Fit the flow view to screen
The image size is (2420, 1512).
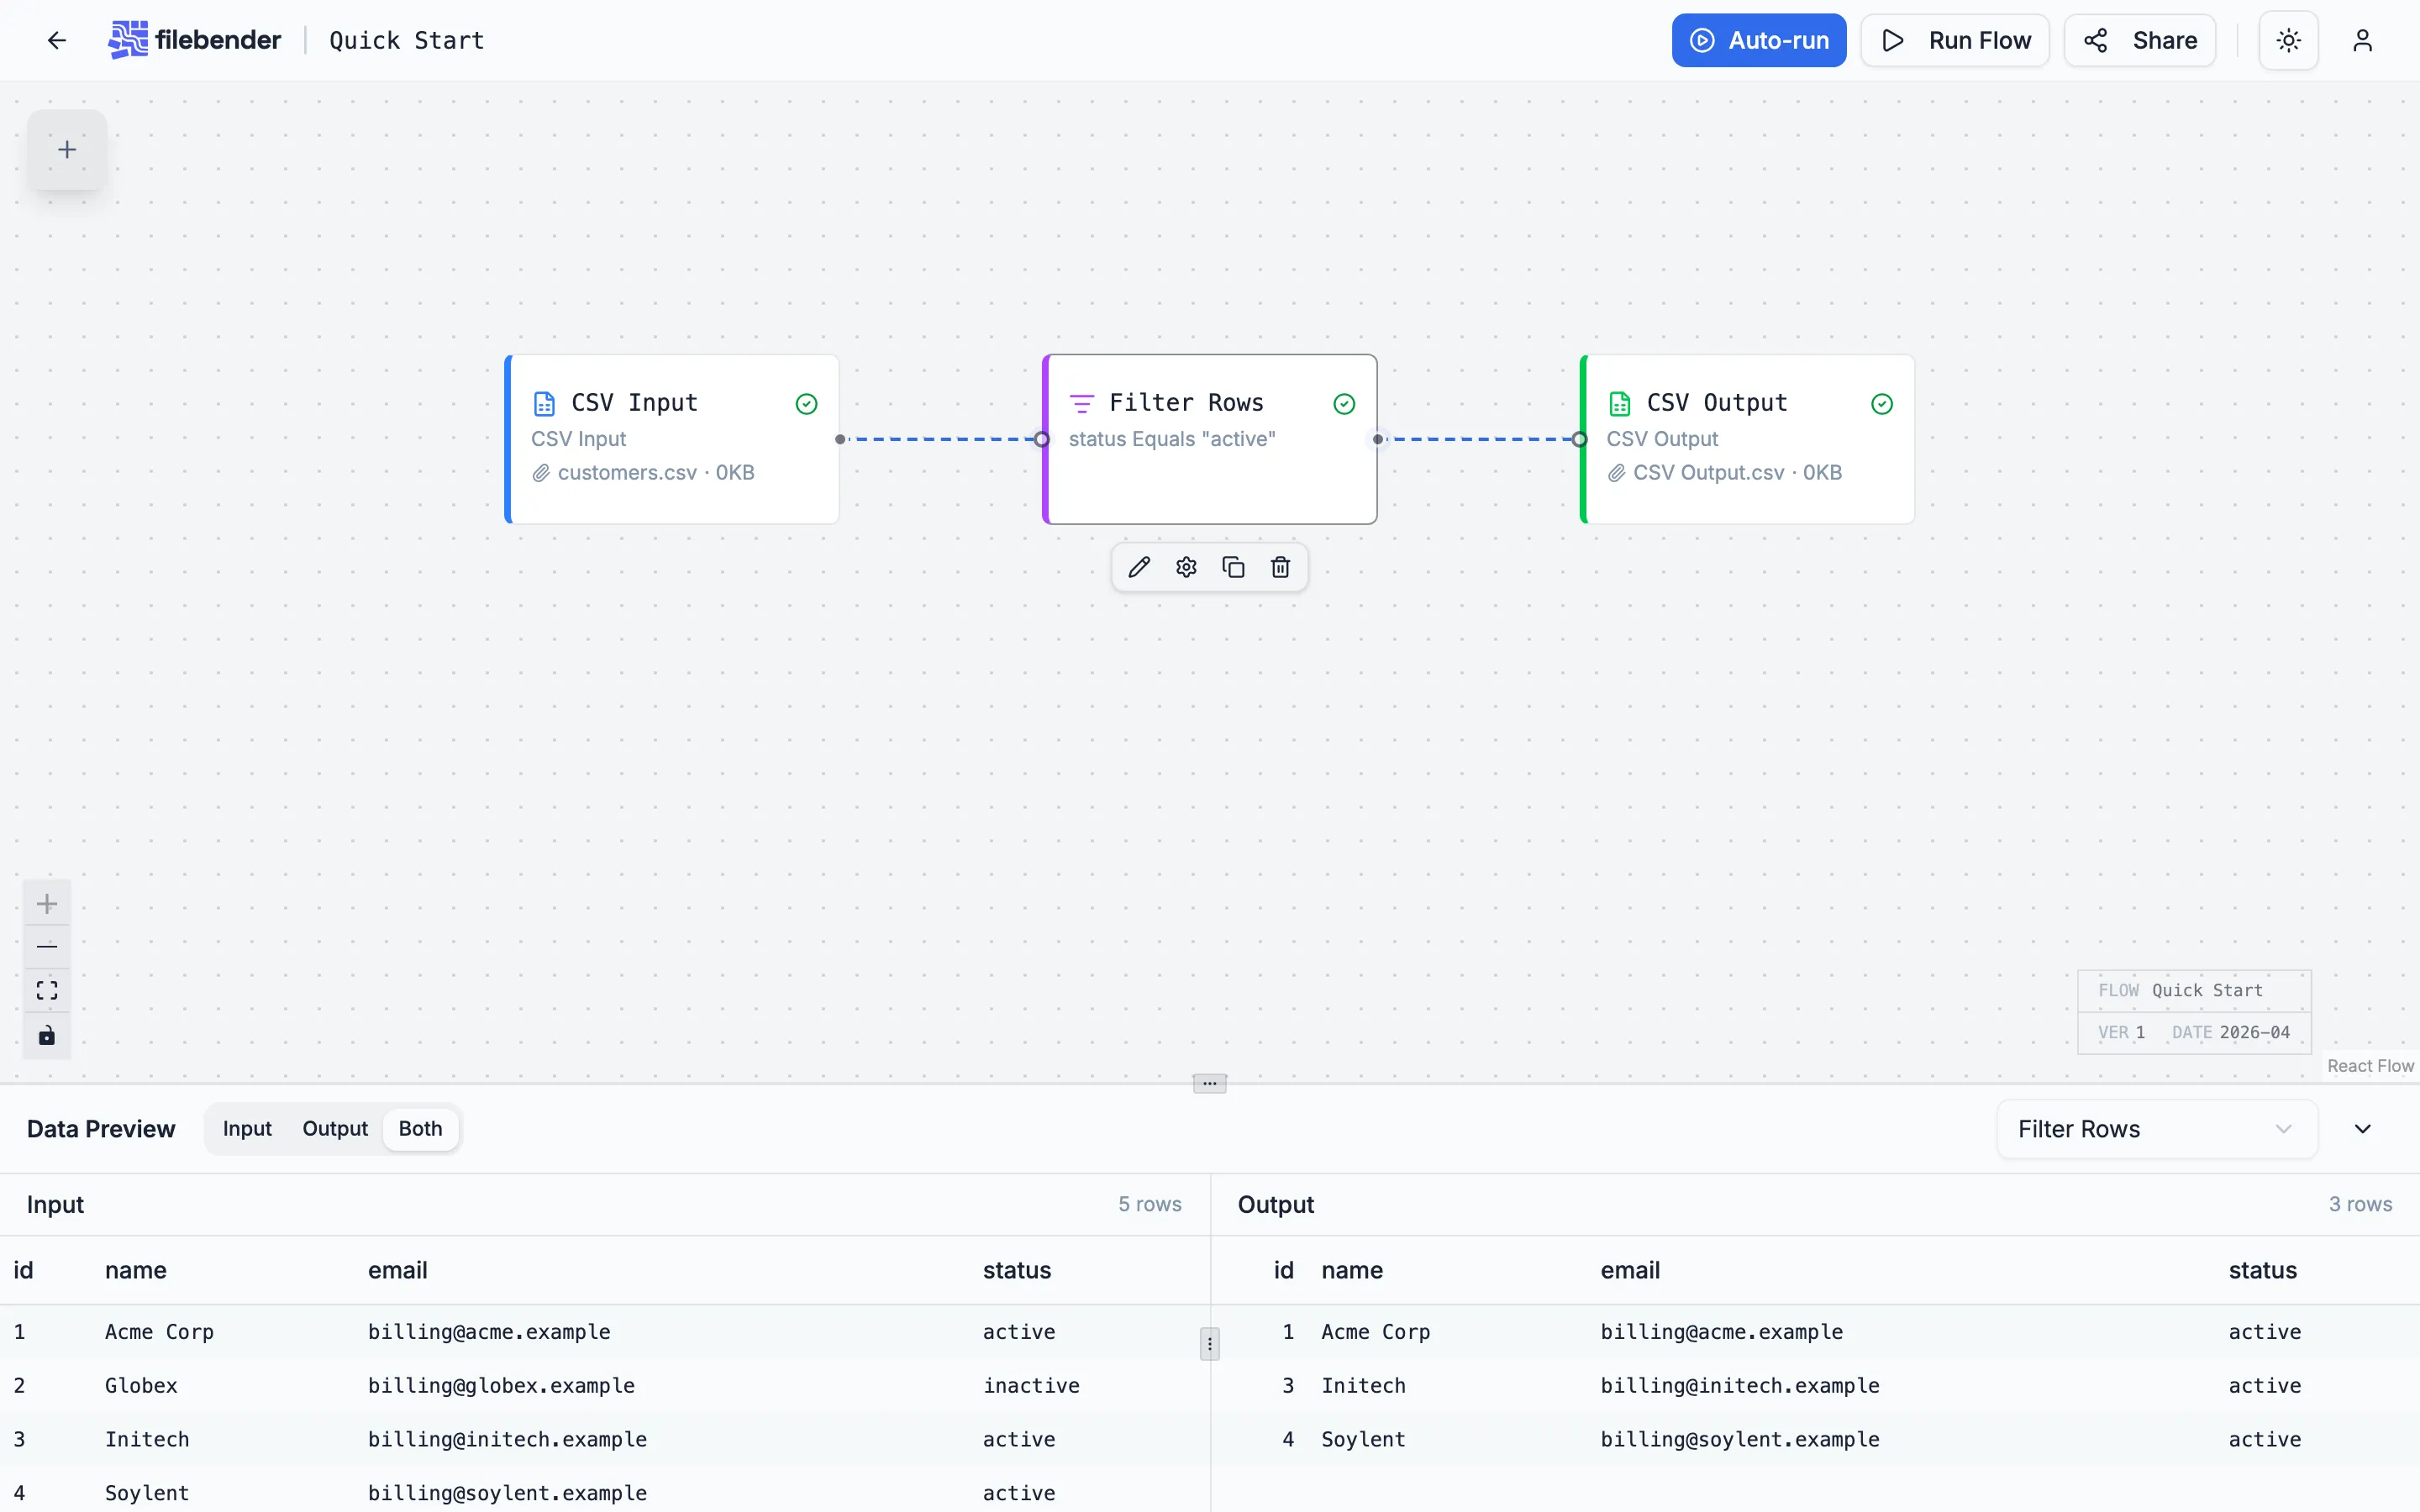coord(47,990)
